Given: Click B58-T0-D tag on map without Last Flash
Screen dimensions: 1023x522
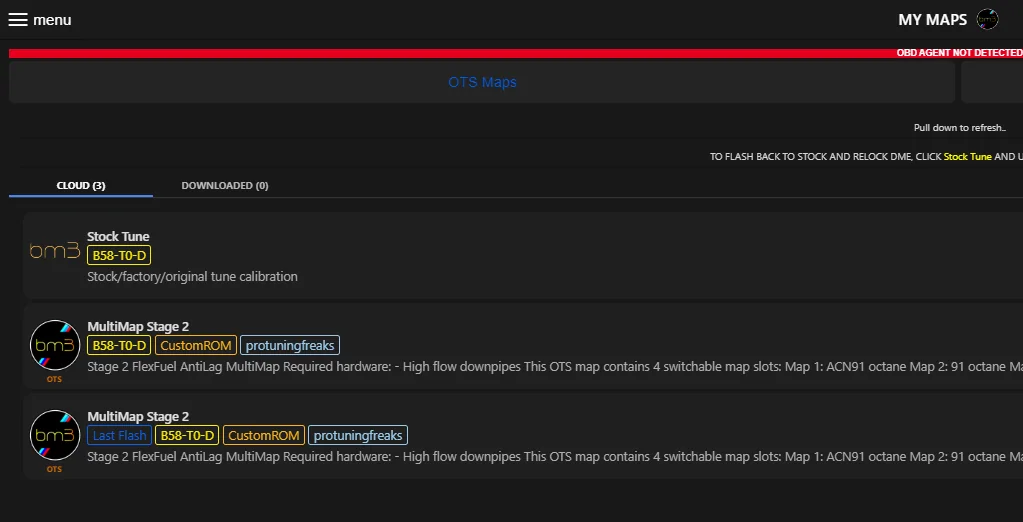Looking at the screenshot, I should [x=119, y=345].
